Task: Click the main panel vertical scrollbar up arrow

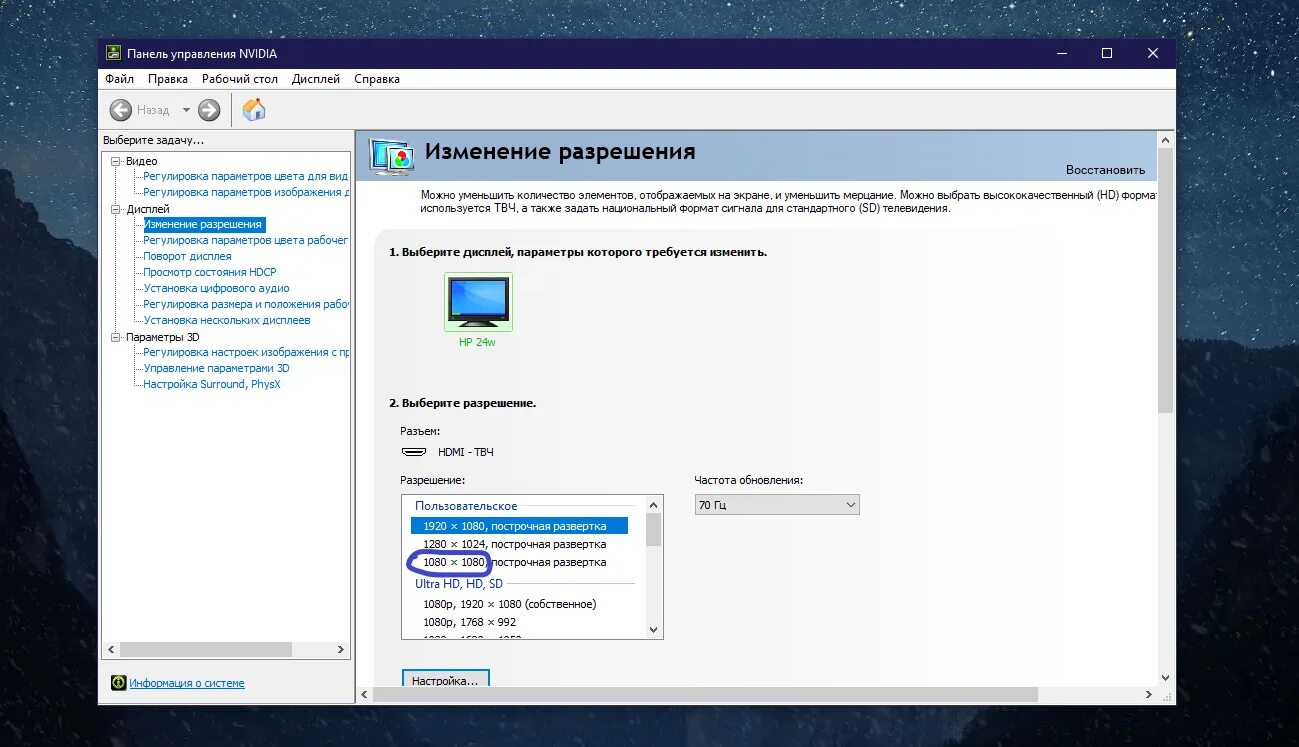Action: click(1165, 142)
